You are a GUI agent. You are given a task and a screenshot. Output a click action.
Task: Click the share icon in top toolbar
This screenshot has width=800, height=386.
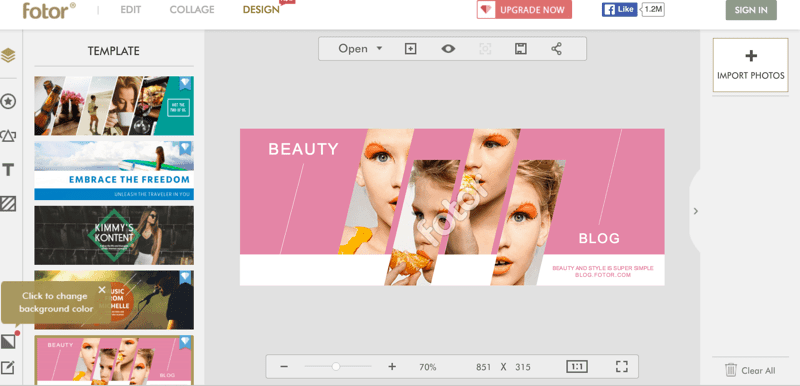[556, 49]
